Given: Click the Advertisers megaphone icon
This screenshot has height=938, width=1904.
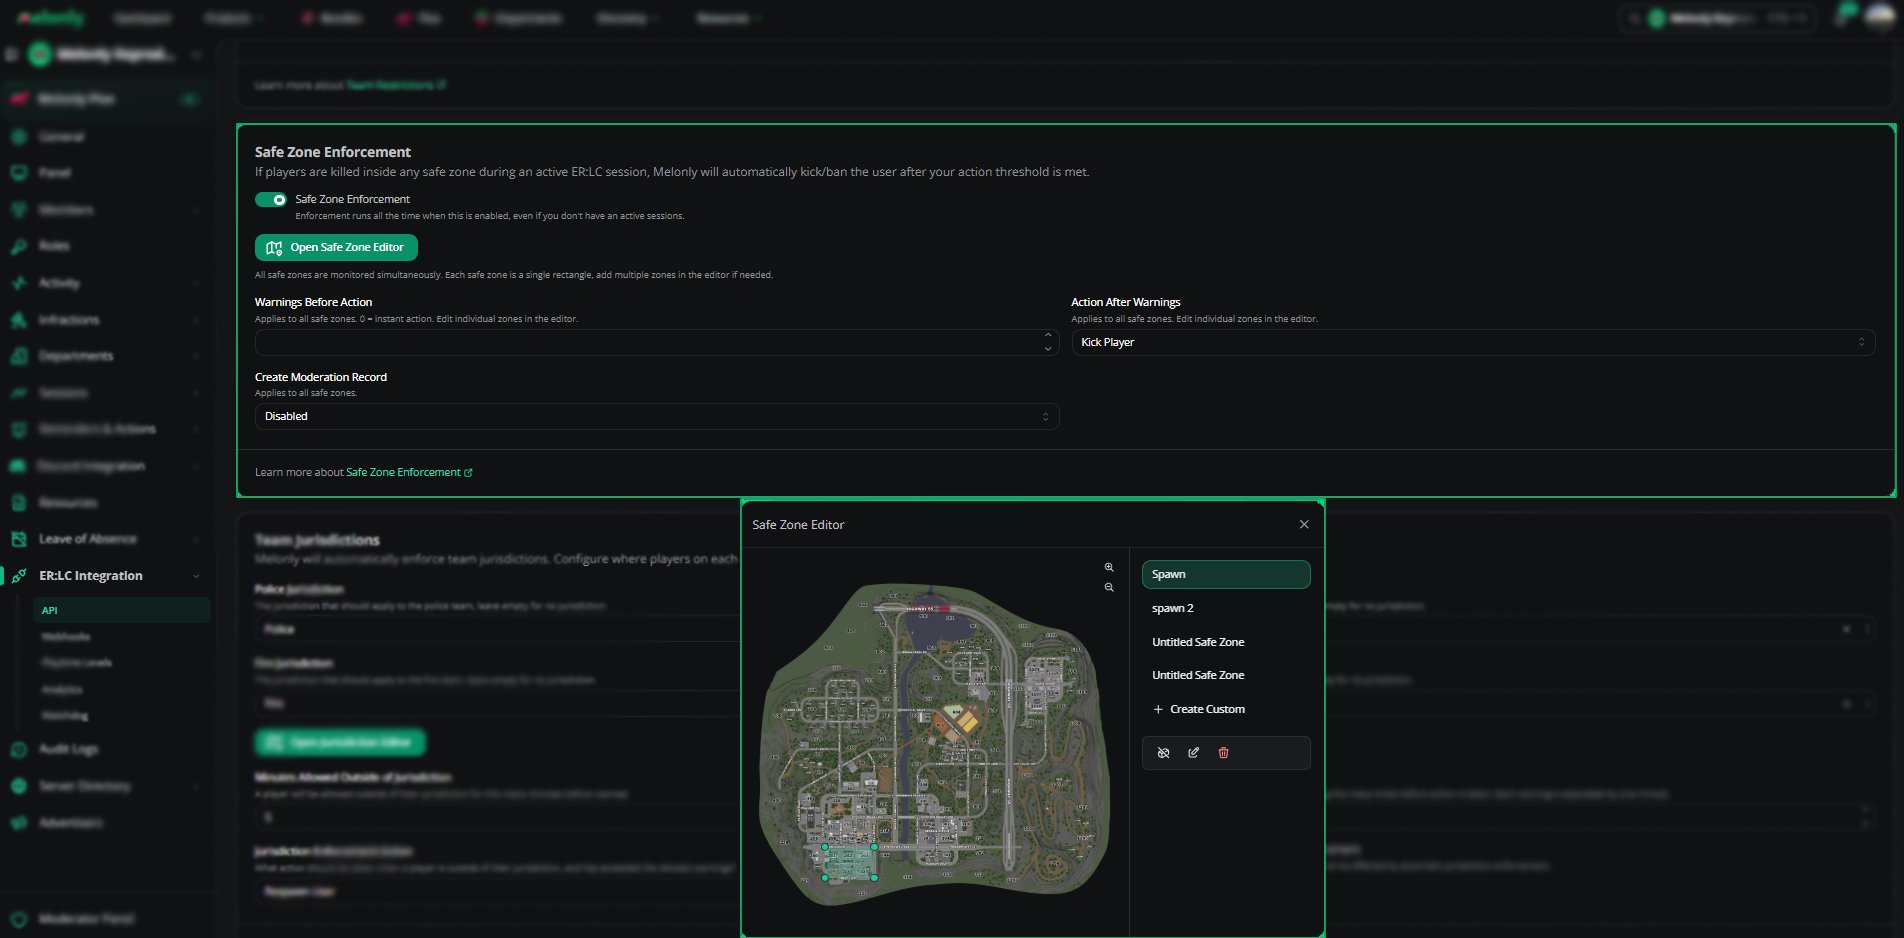Looking at the screenshot, I should pos(19,823).
